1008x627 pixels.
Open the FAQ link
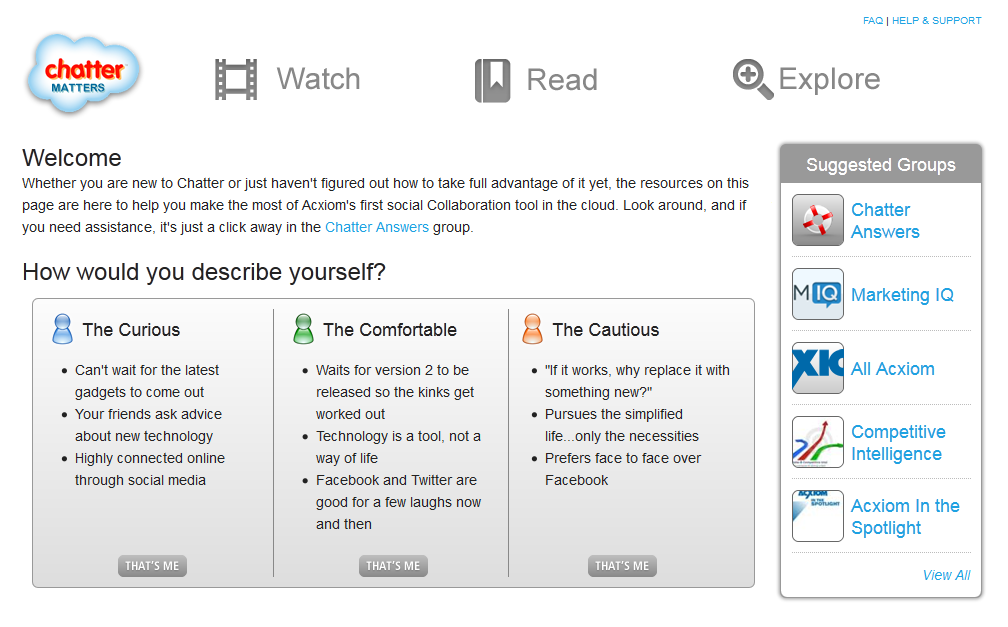(x=873, y=21)
